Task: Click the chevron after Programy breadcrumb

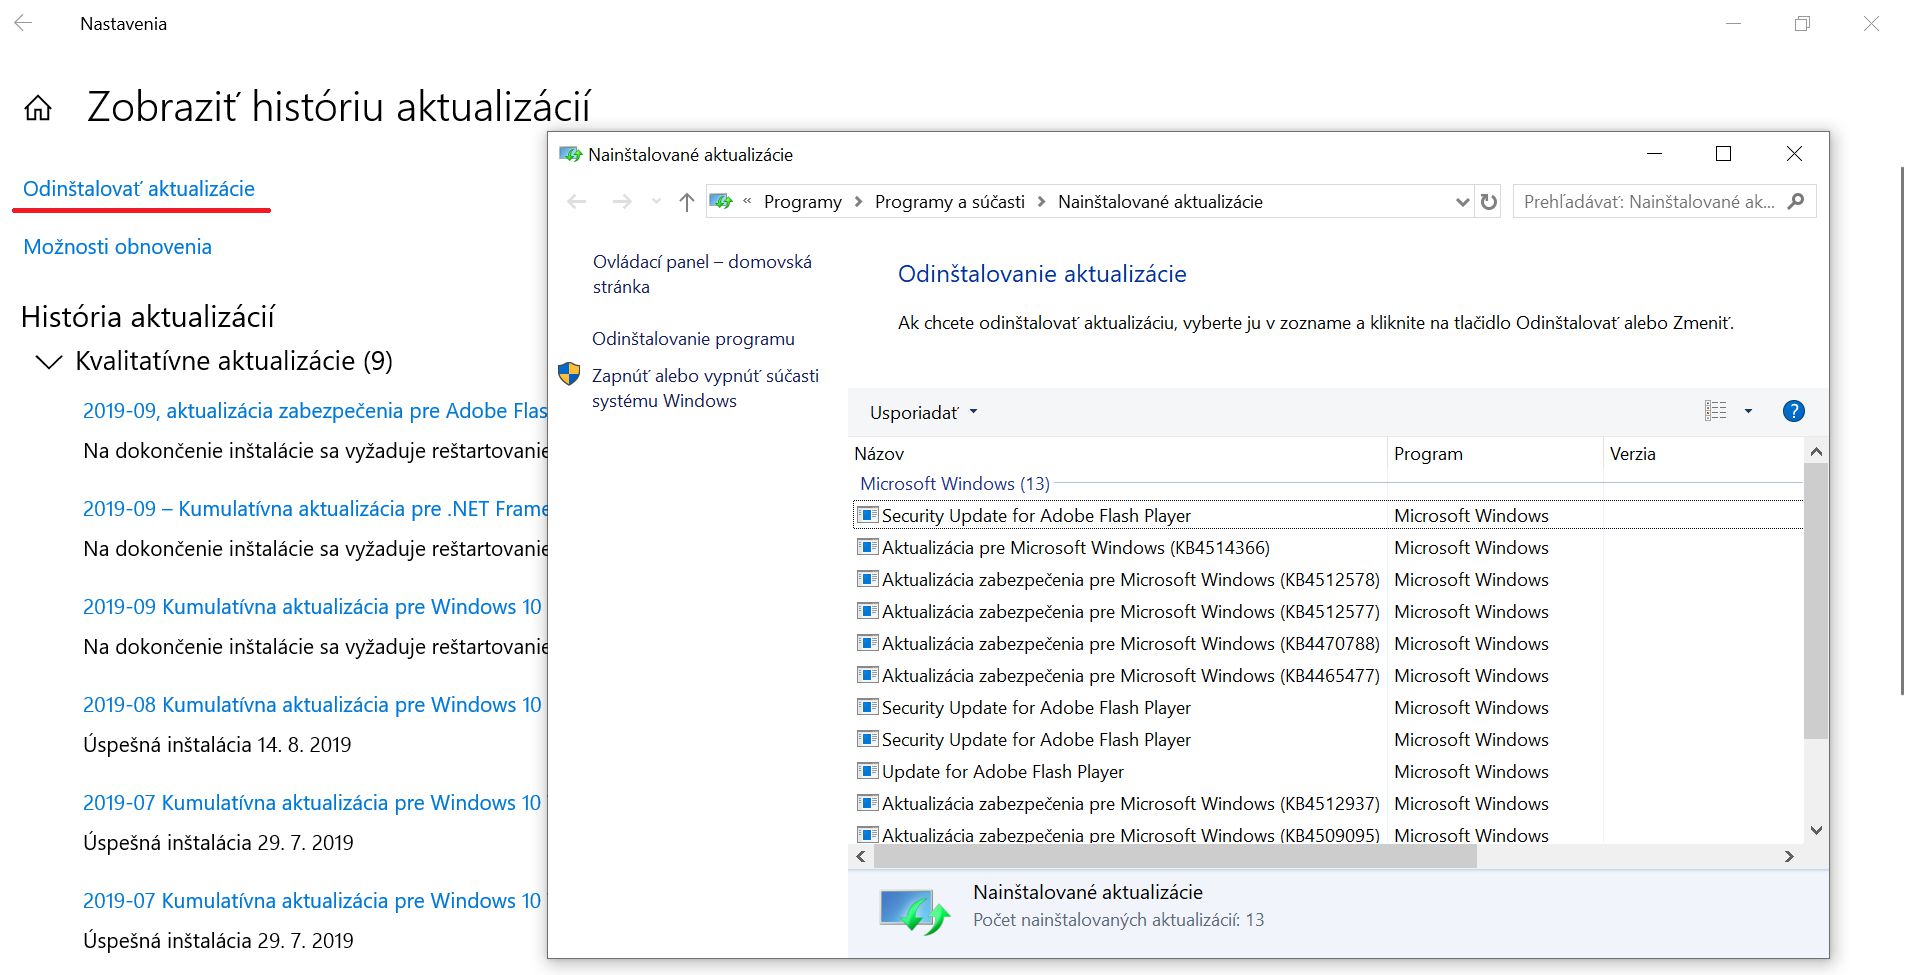Action: [x=858, y=202]
